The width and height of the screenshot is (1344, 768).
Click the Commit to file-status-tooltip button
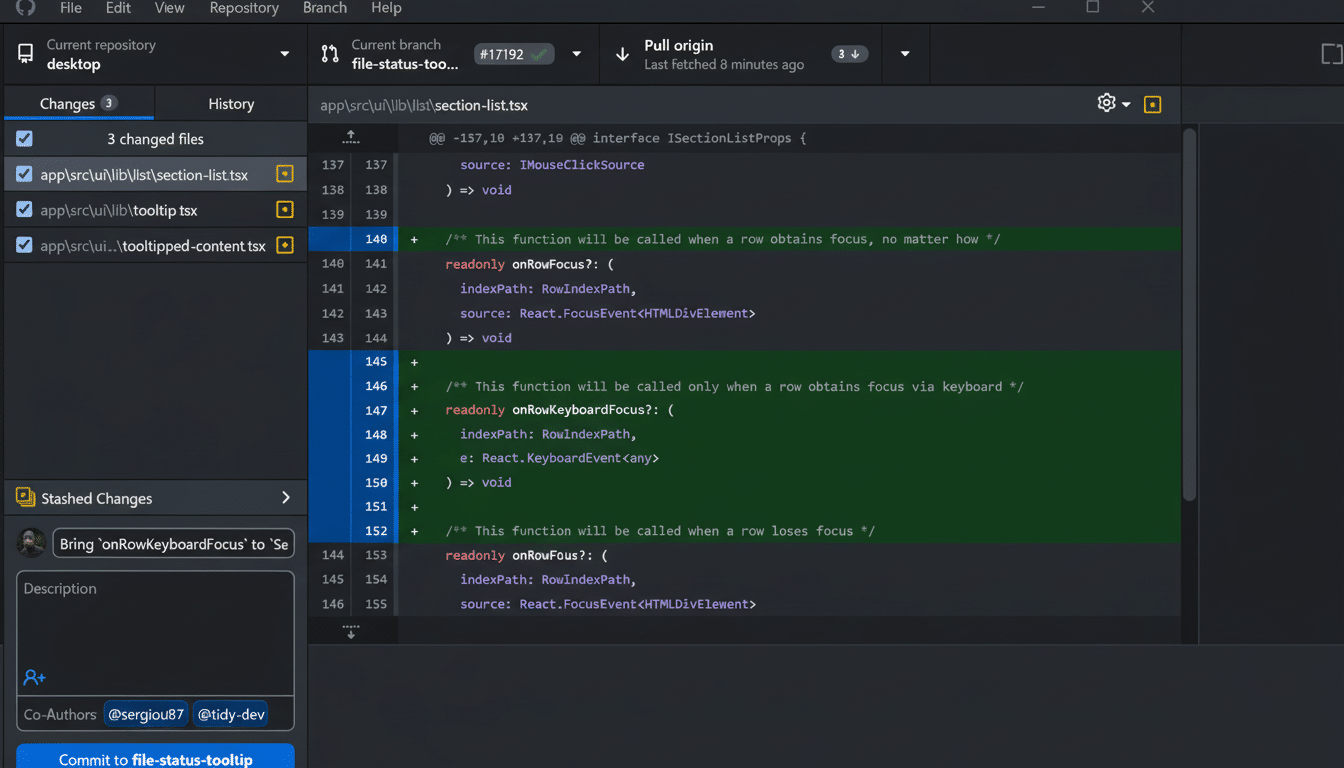click(154, 758)
